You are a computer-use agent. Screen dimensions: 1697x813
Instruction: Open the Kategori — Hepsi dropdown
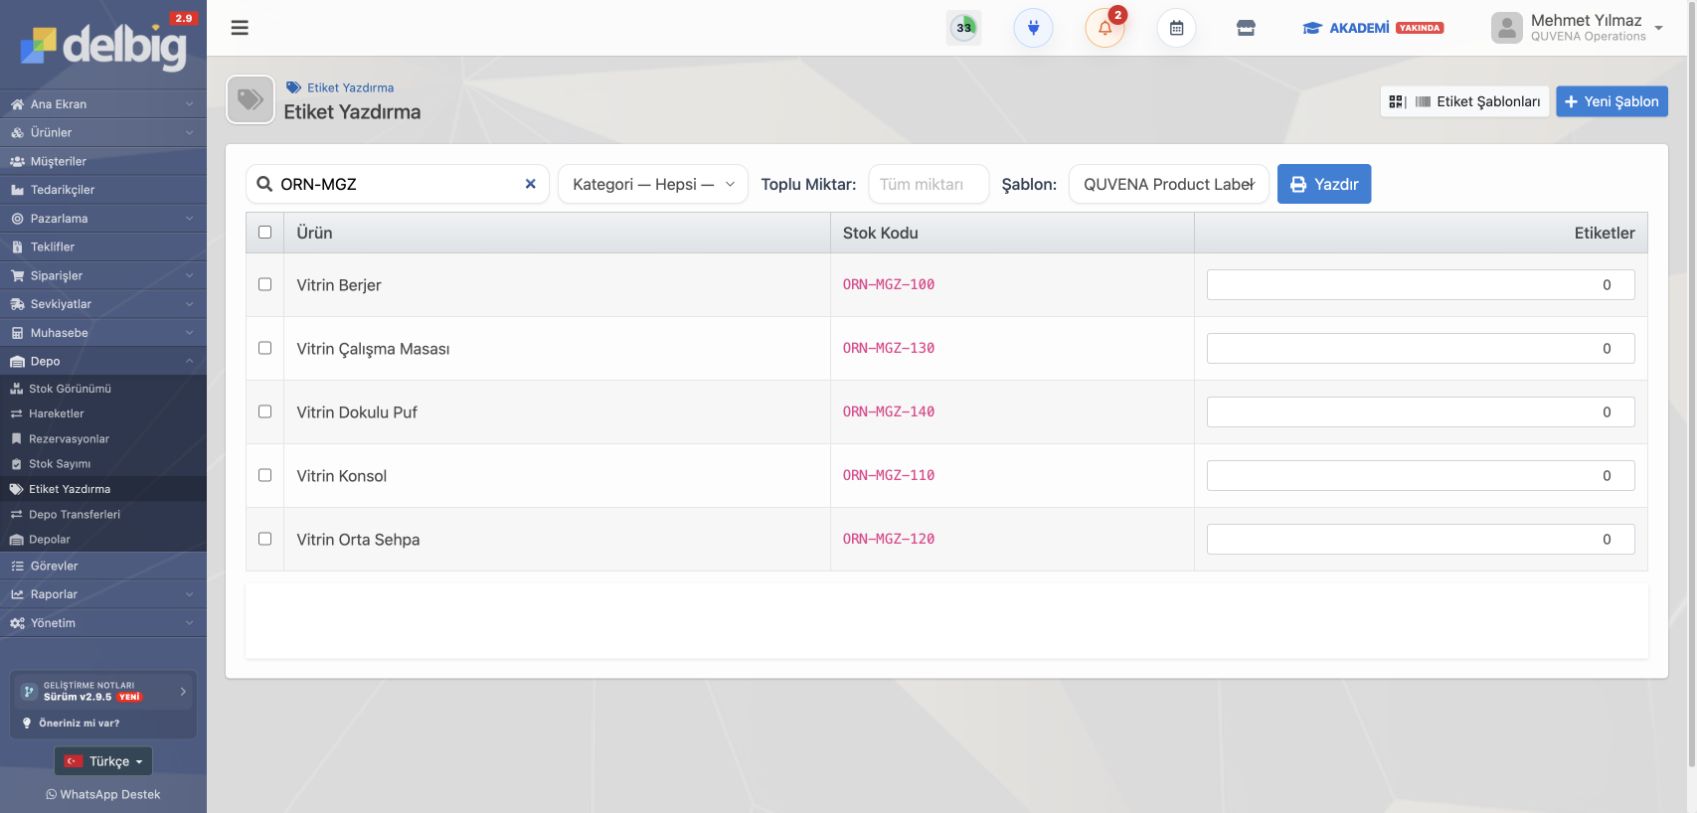coord(653,184)
